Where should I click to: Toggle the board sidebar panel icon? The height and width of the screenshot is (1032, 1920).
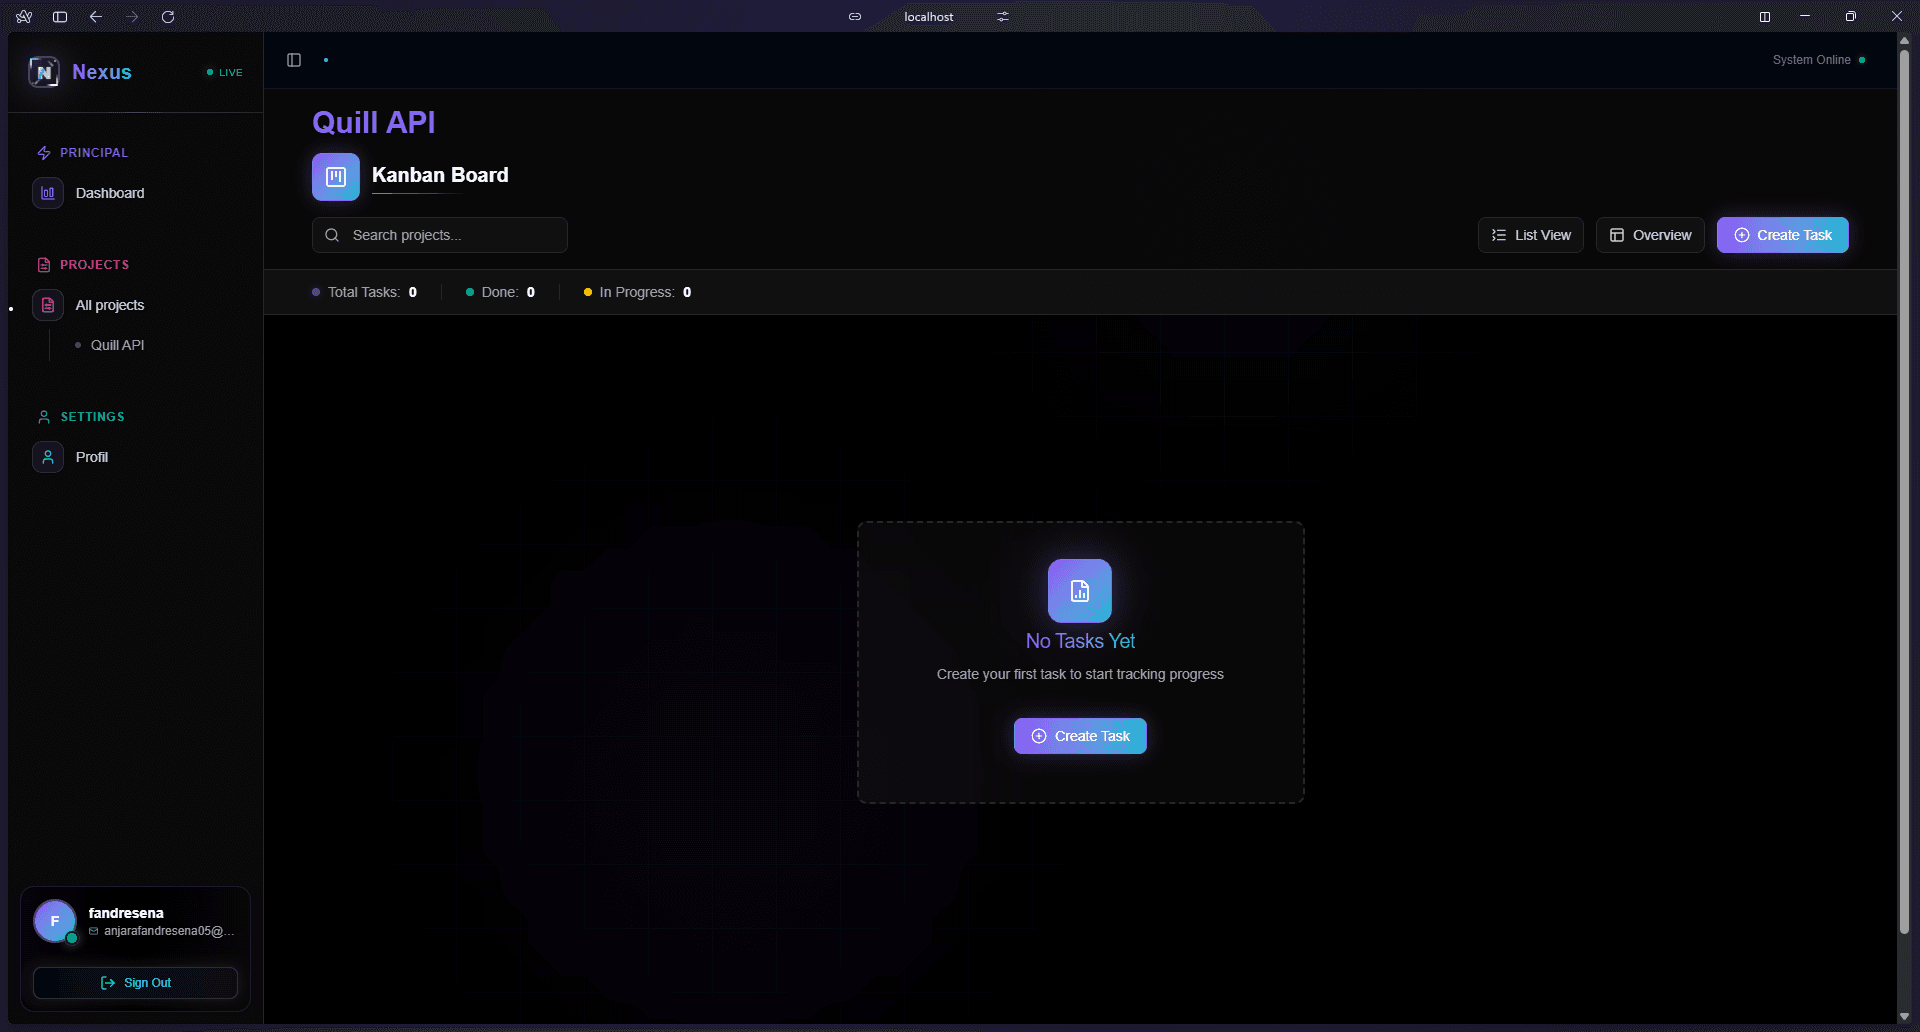(293, 60)
